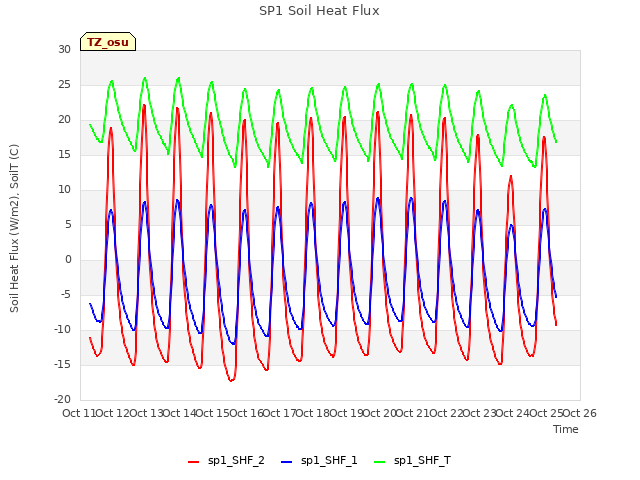Click the y-axis tick value 25
Viewport: 640px width, 480px height.
(64, 84)
